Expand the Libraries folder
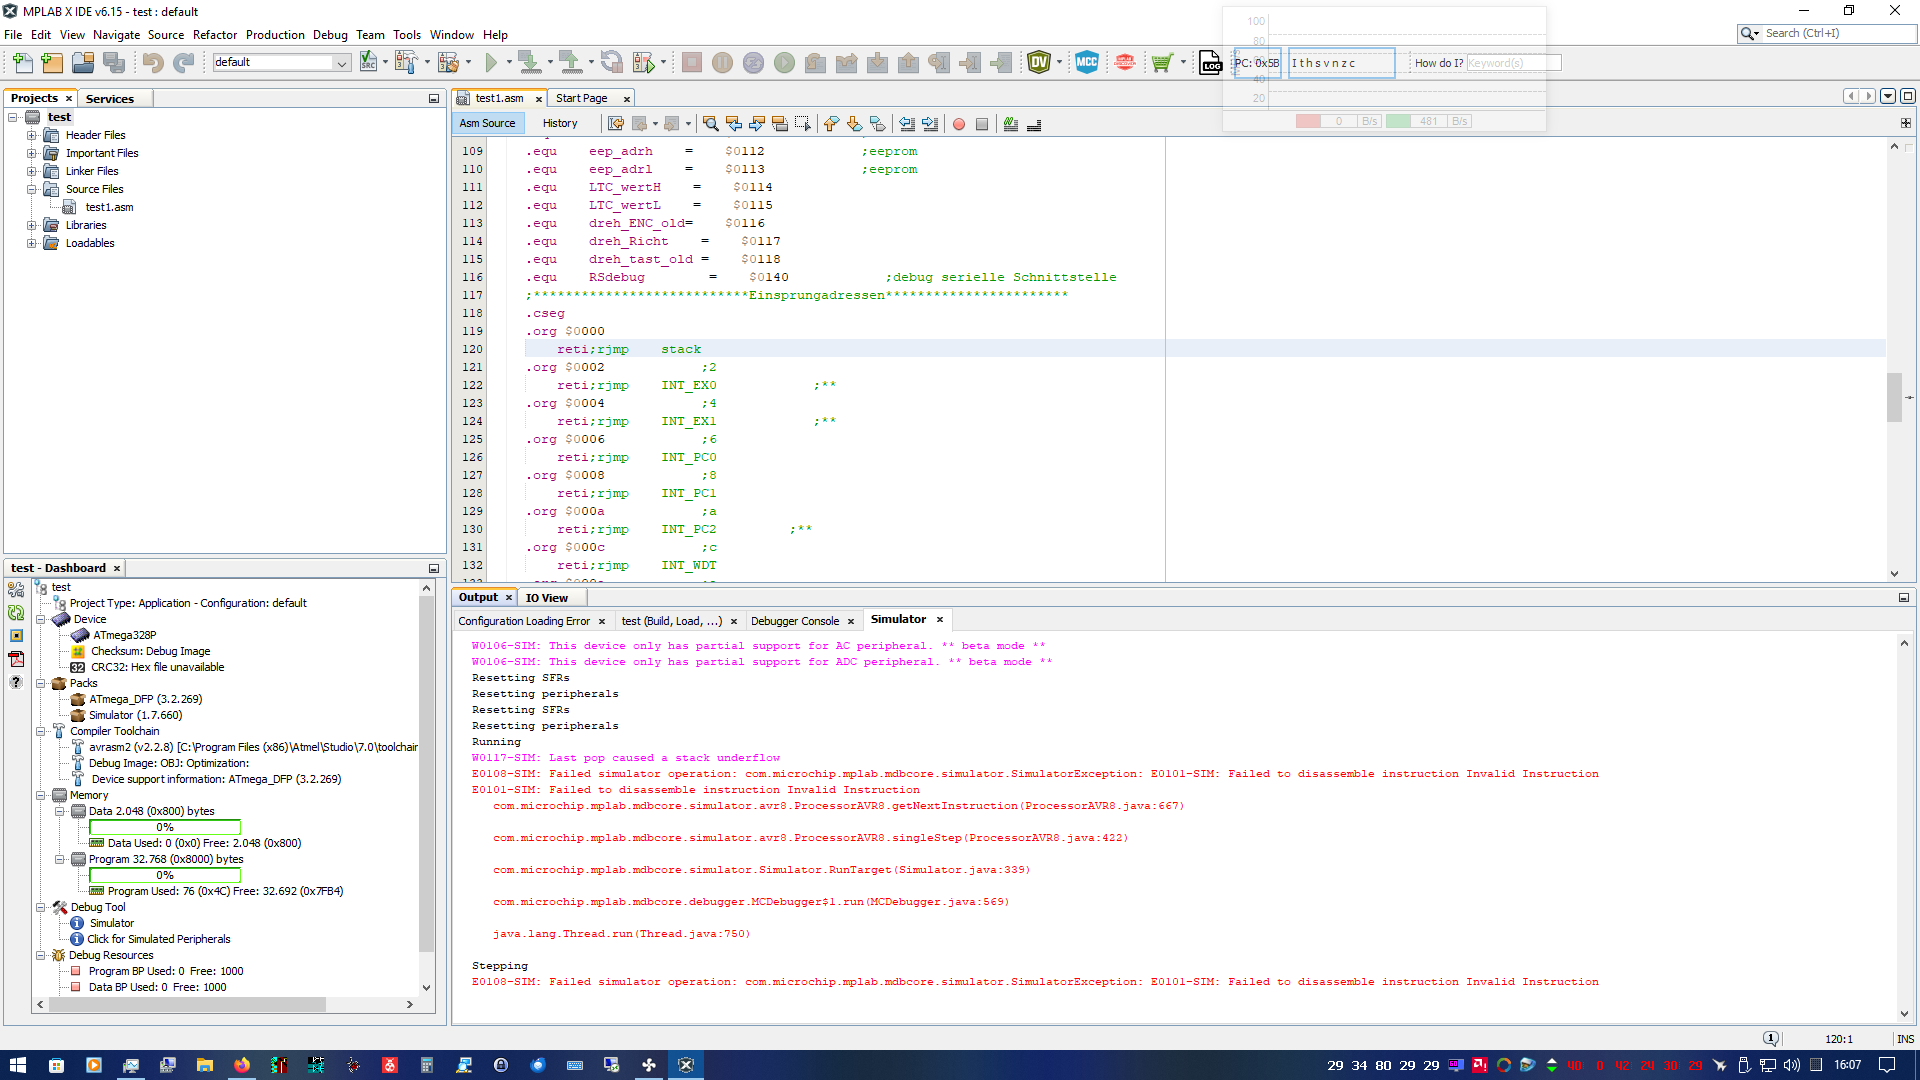Image resolution: width=1920 pixels, height=1080 pixels. [x=31, y=225]
